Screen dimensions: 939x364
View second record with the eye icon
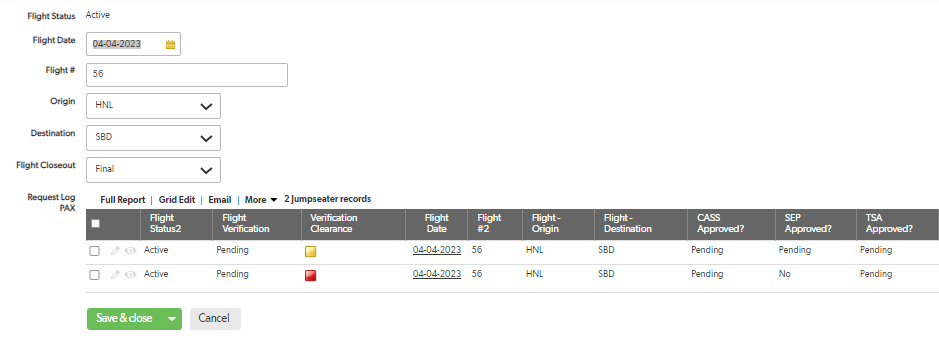tap(130, 275)
